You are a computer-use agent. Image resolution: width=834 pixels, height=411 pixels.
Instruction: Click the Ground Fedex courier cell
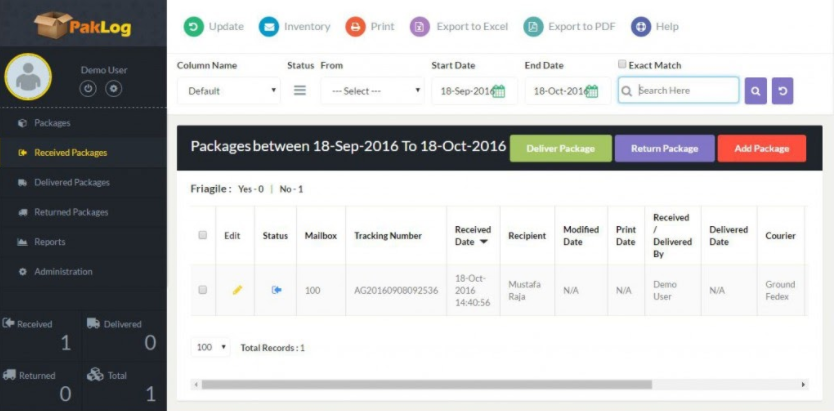pyautogui.click(x=780, y=290)
